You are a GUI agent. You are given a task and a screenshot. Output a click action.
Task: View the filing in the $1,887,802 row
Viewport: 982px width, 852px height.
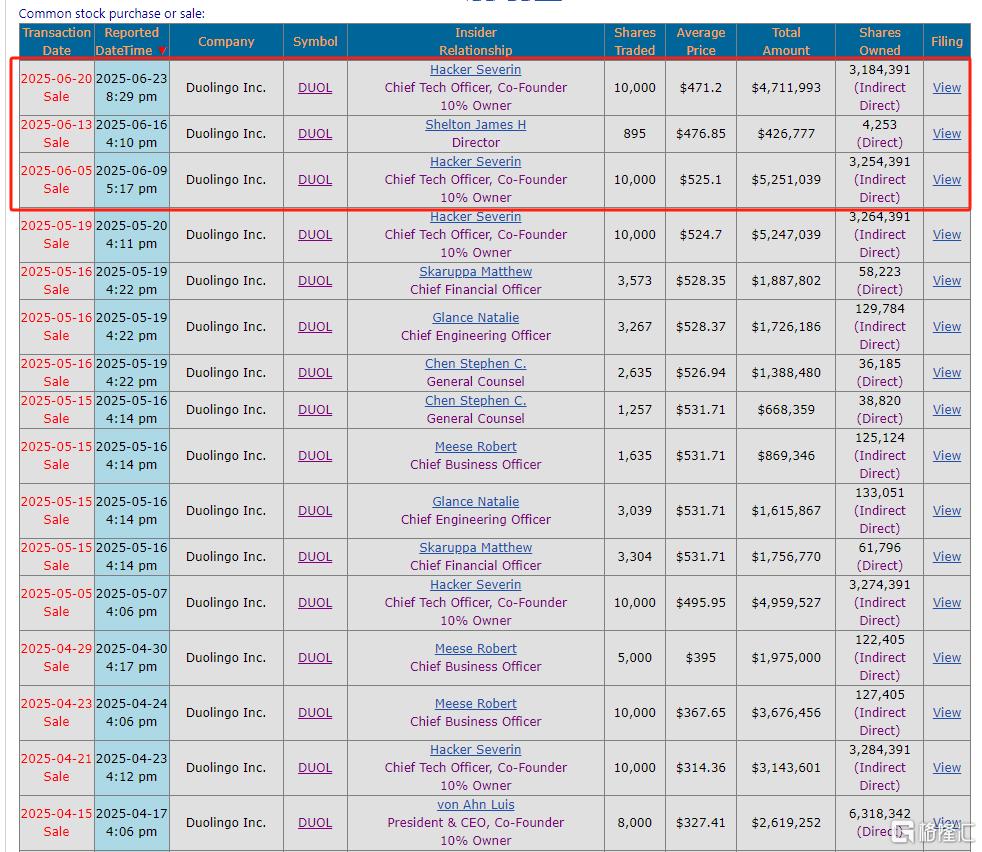click(x=946, y=281)
